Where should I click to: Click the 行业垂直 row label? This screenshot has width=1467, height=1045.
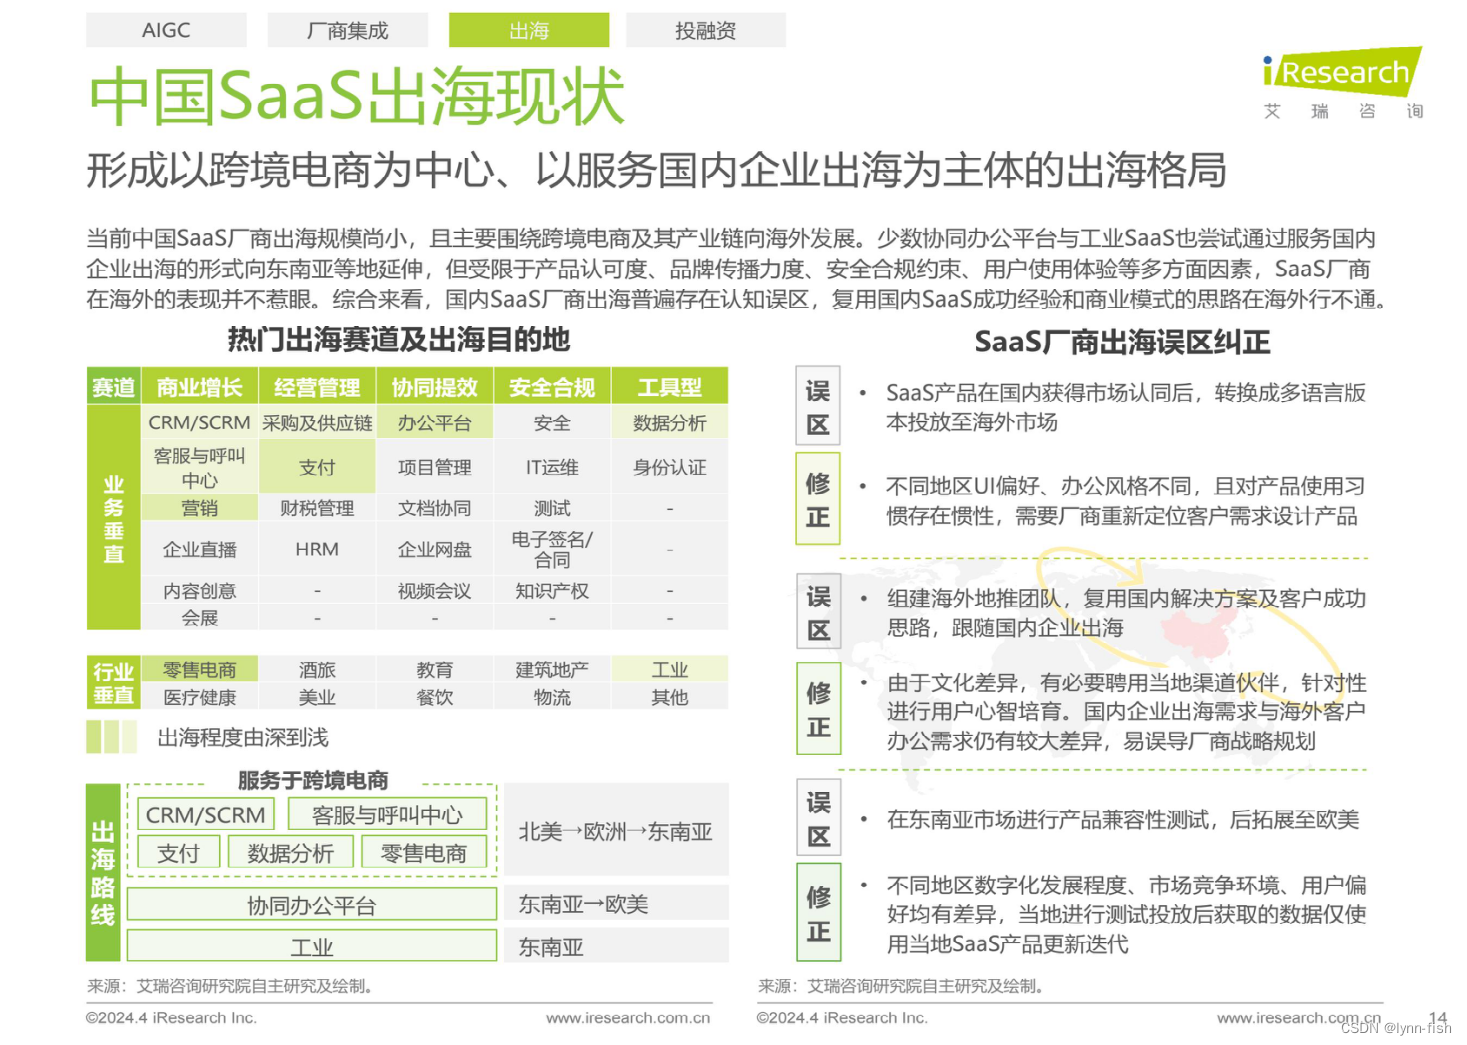(113, 683)
